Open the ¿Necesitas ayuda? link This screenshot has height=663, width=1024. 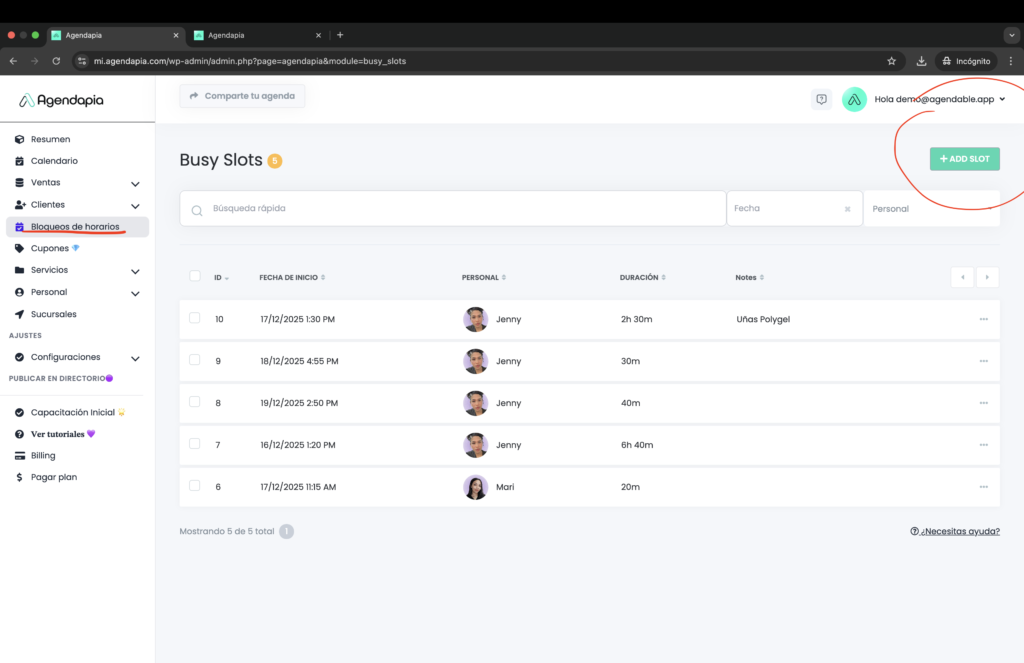pyautogui.click(x=954, y=531)
